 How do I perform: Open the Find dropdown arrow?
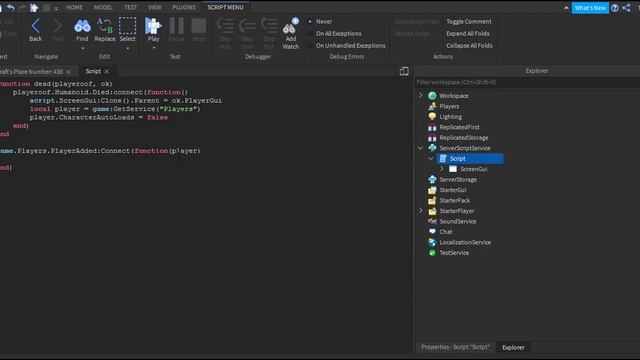click(82, 49)
